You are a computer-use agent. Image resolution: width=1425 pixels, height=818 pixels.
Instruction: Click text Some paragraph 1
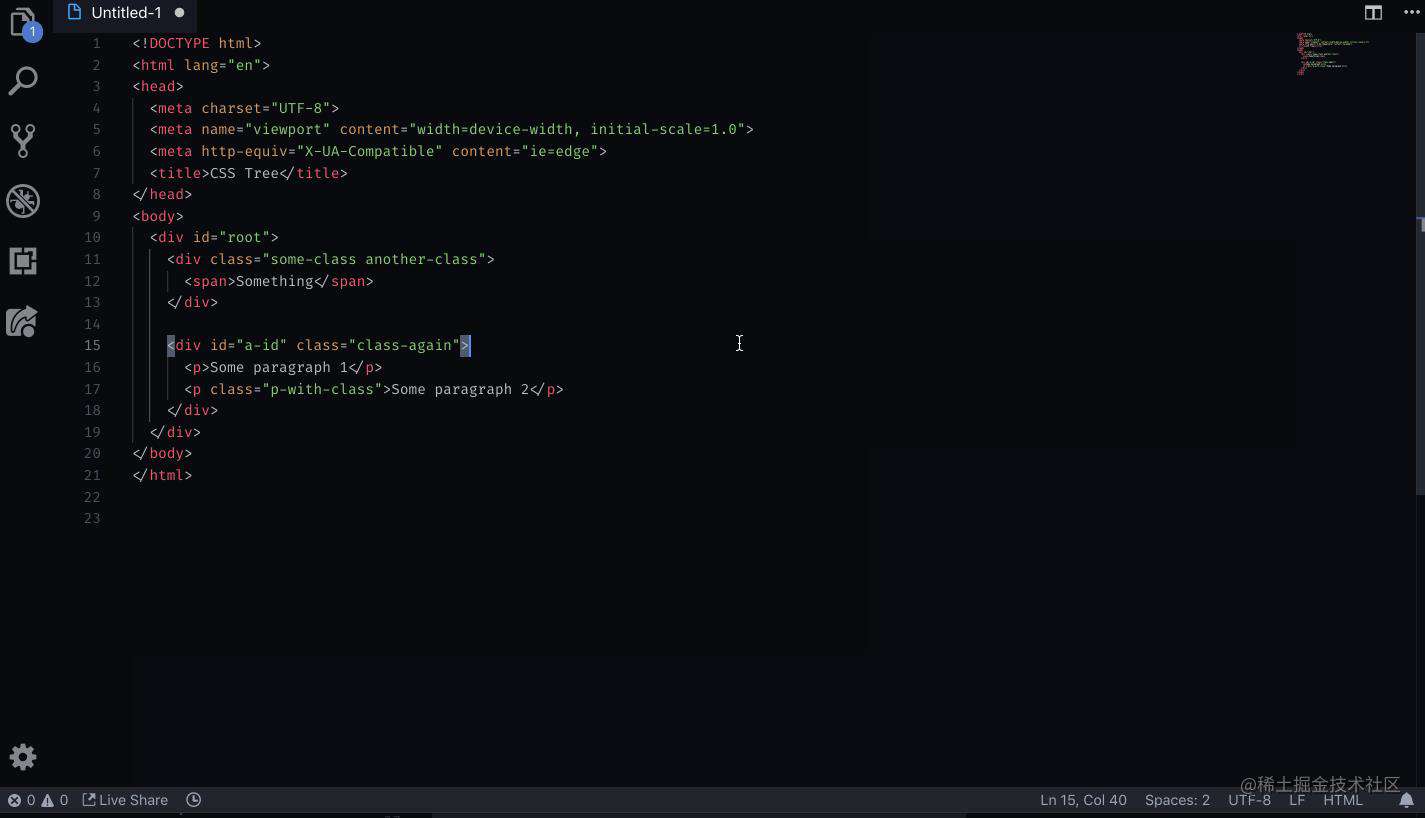279,367
